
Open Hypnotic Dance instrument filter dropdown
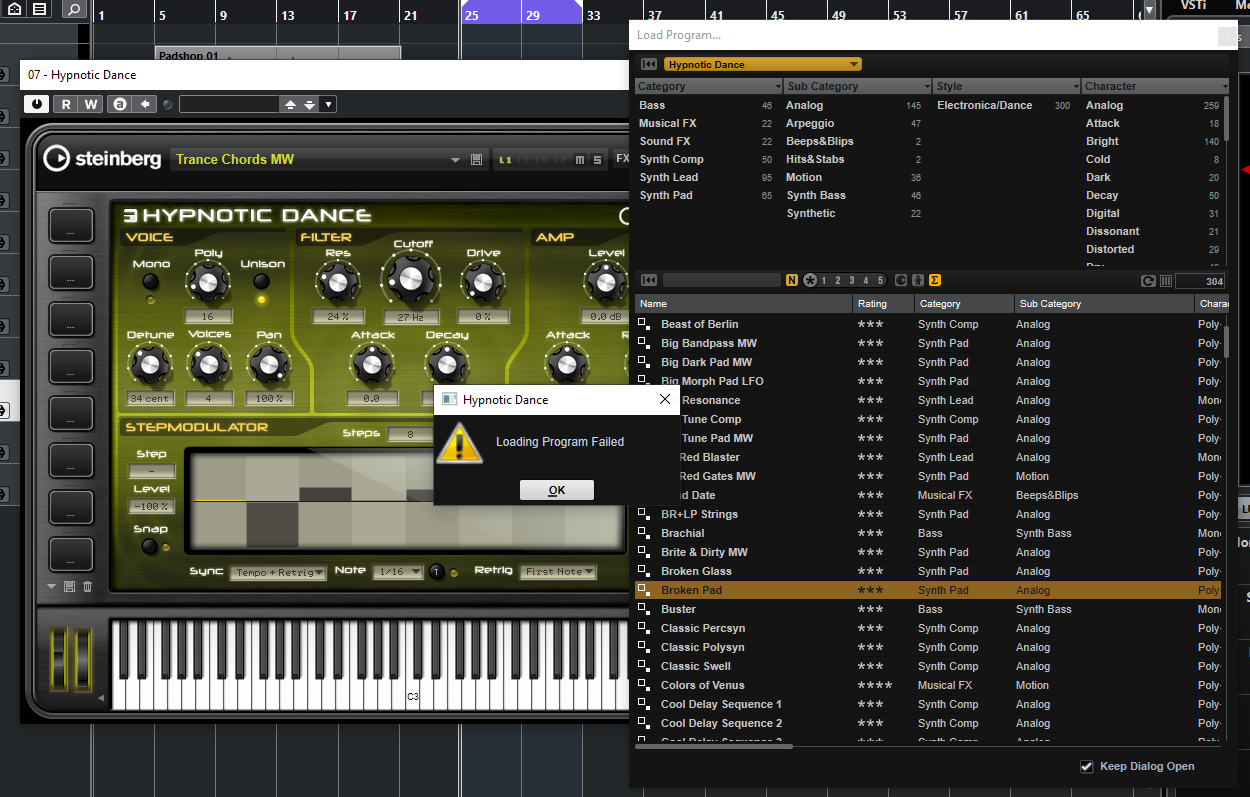[762, 64]
